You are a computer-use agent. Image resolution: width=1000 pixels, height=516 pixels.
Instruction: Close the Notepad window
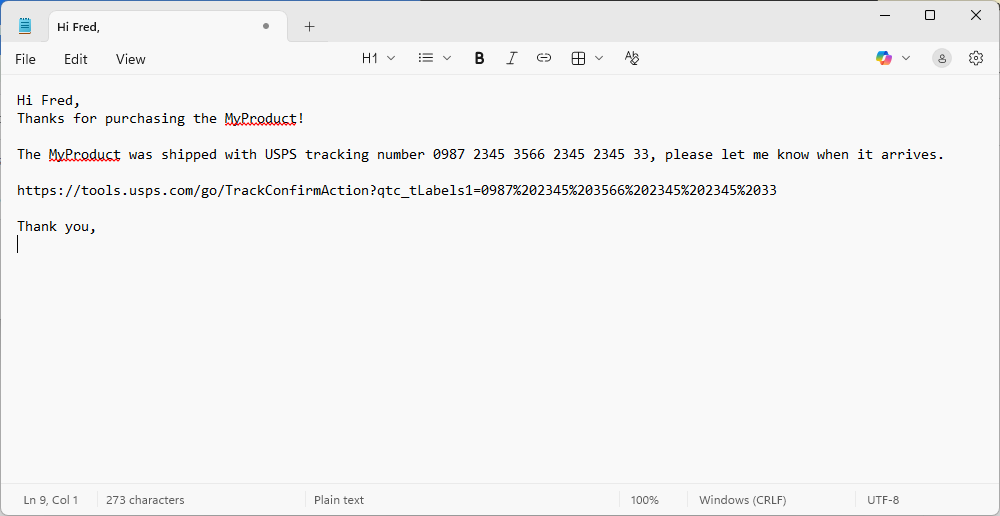(976, 15)
